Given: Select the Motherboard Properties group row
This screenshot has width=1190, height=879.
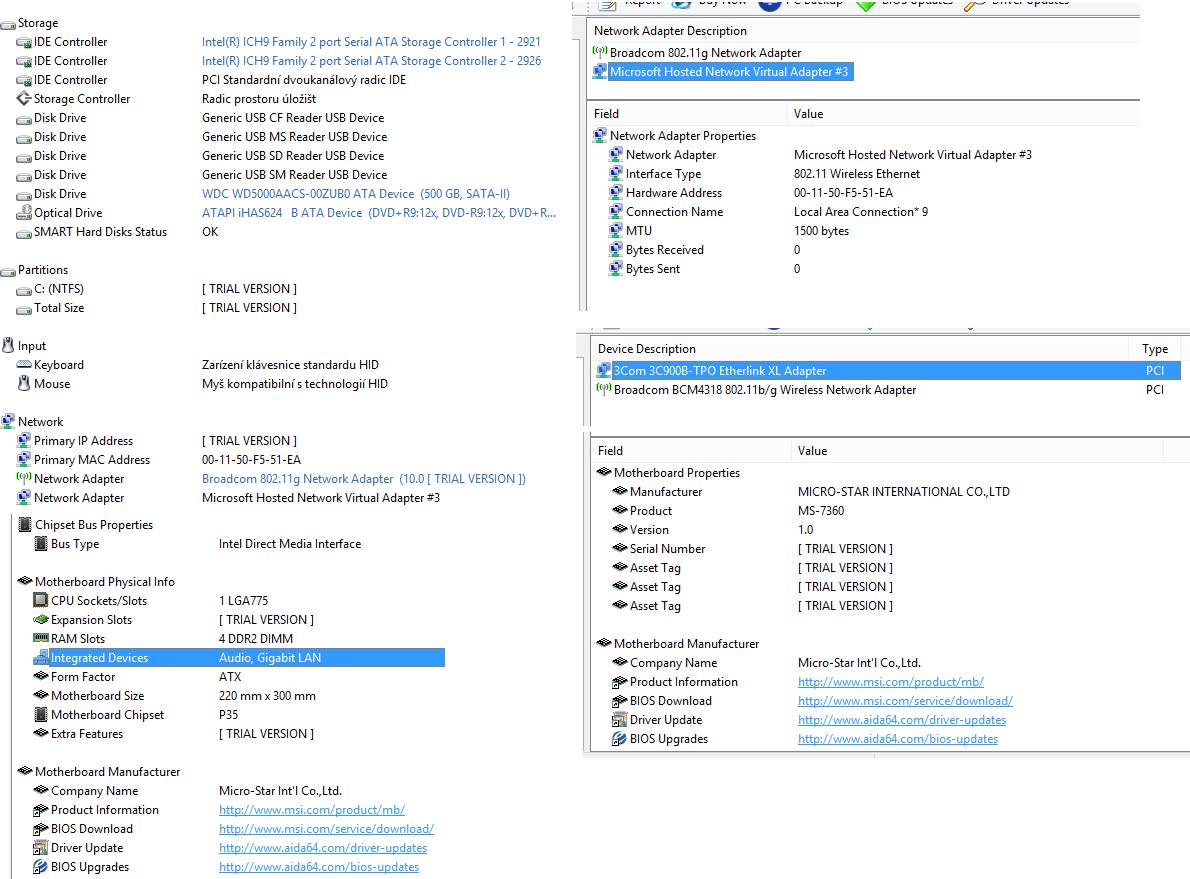Looking at the screenshot, I should (x=677, y=473).
